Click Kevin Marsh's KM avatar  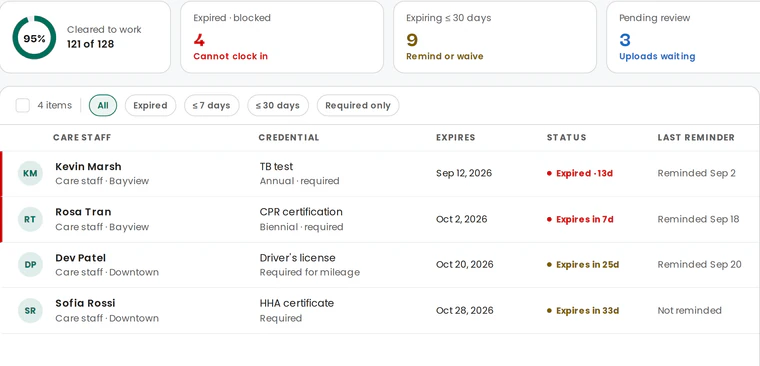coord(30,174)
